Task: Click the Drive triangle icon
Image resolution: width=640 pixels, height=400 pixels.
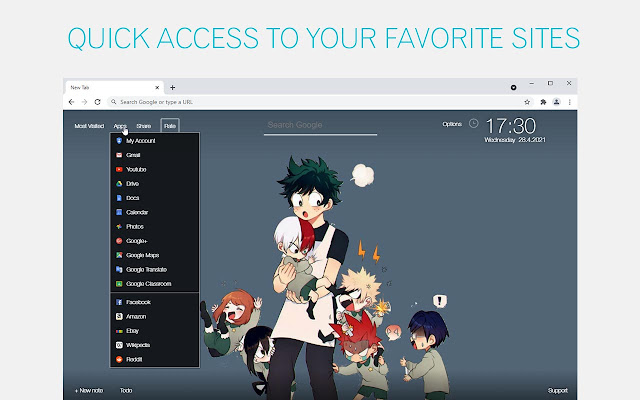Action: point(119,184)
